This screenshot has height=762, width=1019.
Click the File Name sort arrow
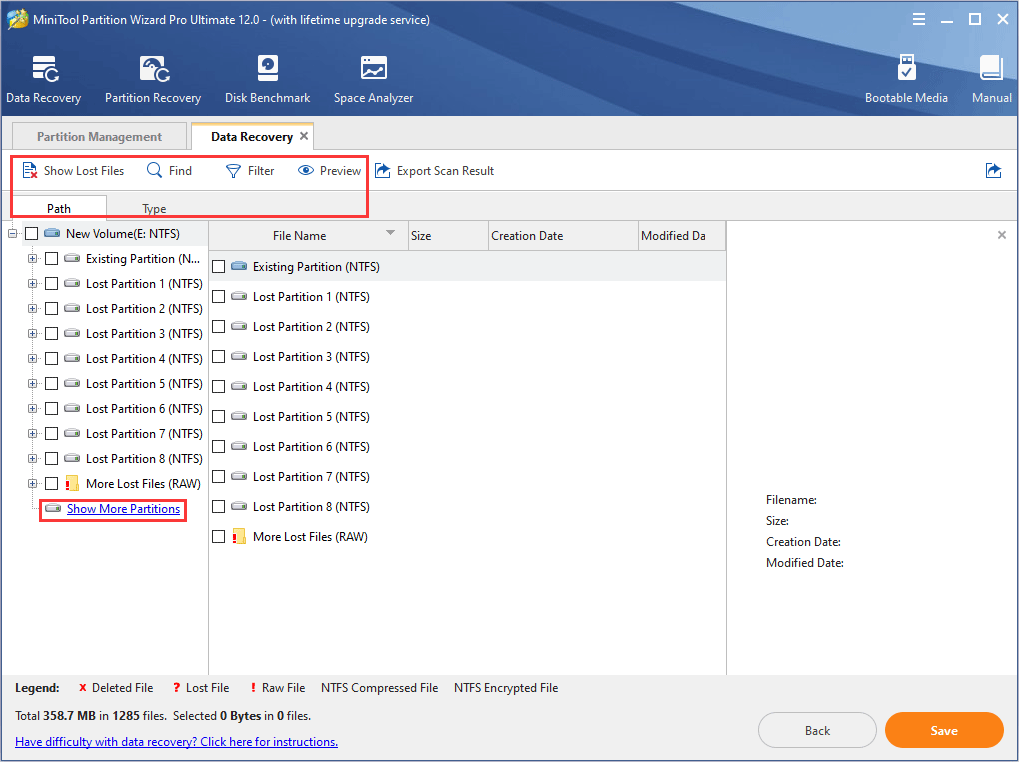coord(390,233)
